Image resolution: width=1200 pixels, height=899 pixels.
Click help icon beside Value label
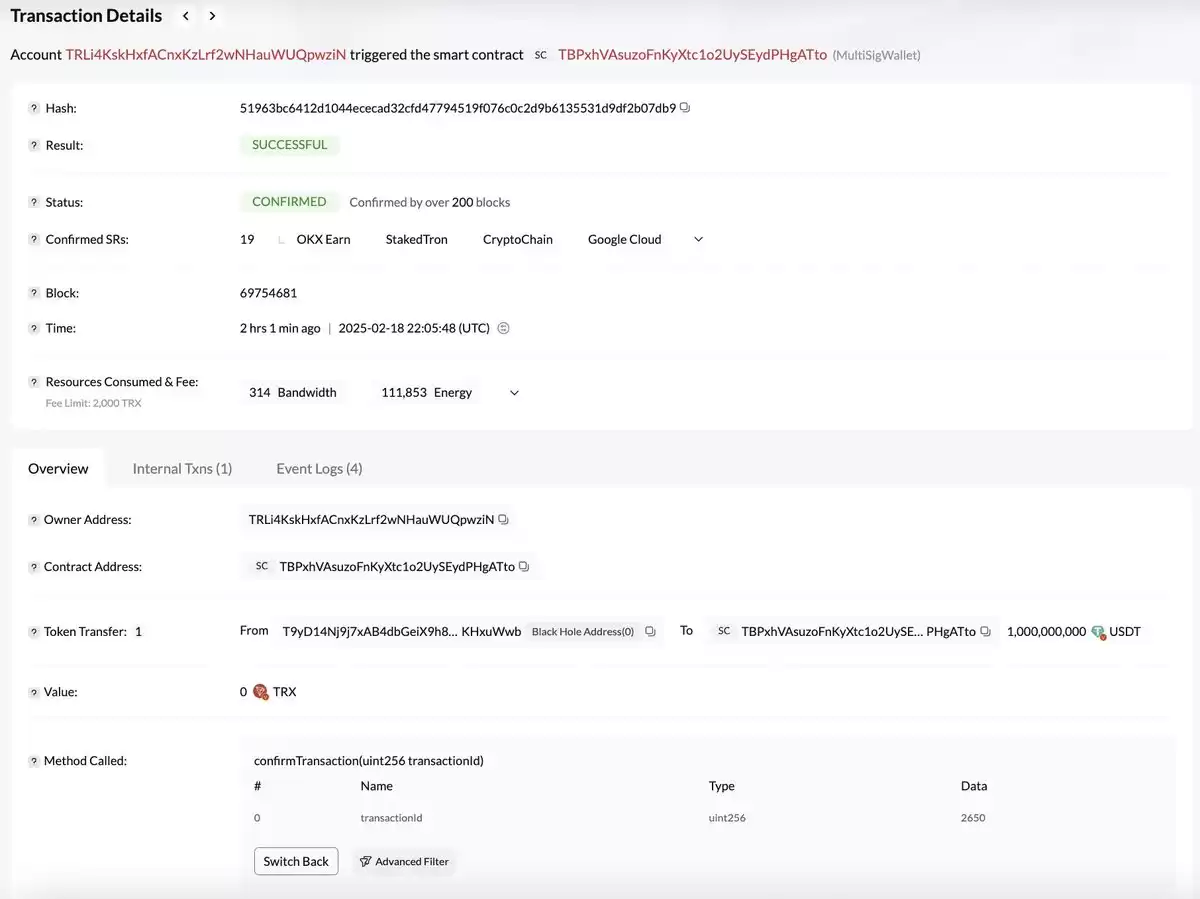click(x=34, y=692)
